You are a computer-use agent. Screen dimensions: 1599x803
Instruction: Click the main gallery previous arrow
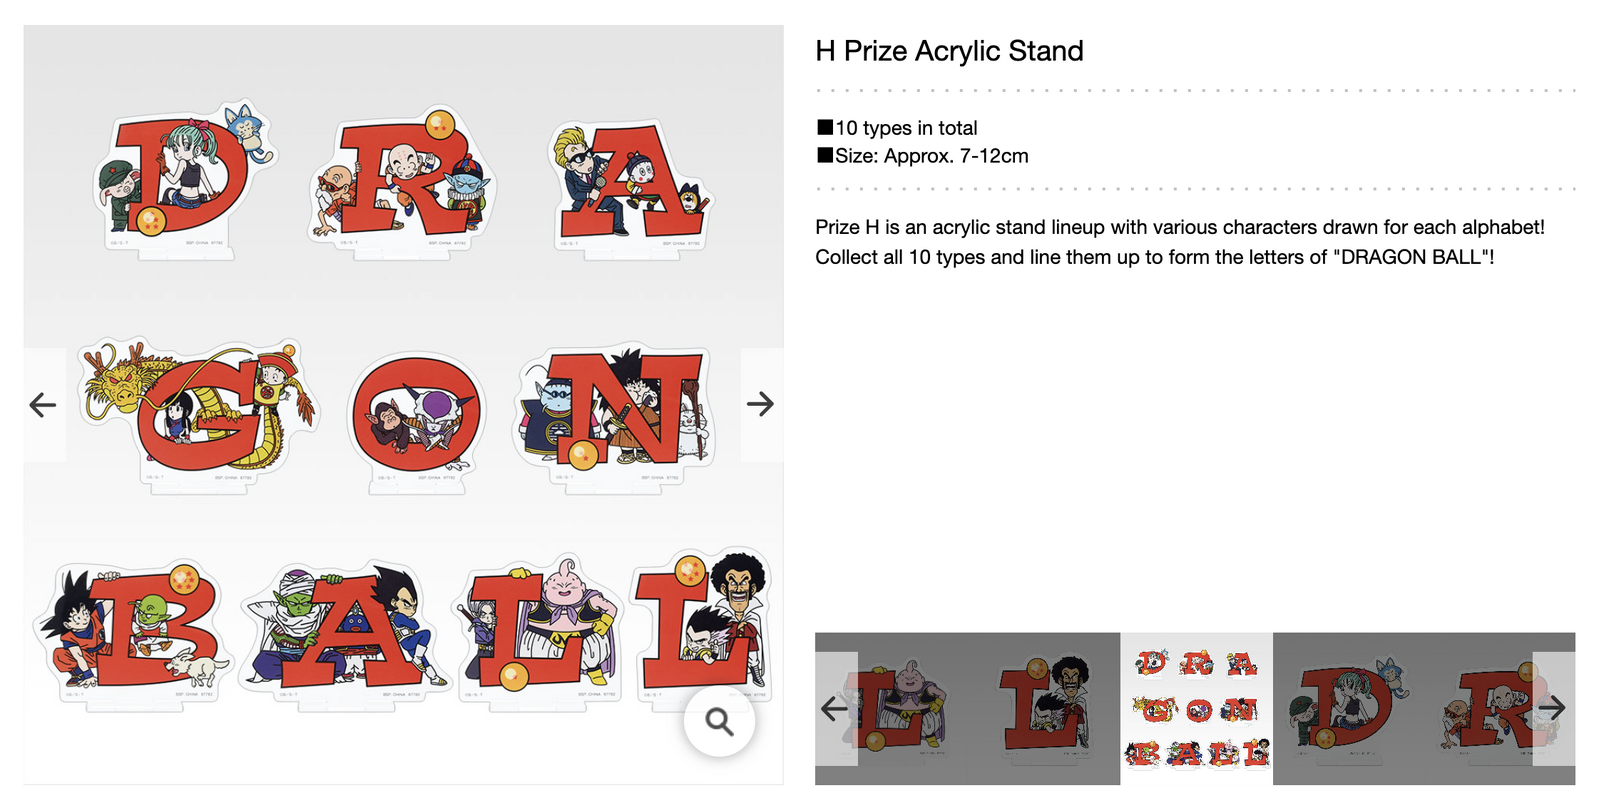point(43,405)
